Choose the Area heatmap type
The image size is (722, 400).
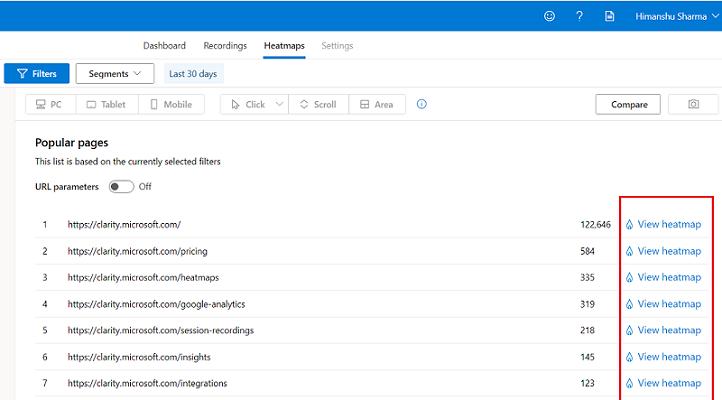(x=377, y=104)
